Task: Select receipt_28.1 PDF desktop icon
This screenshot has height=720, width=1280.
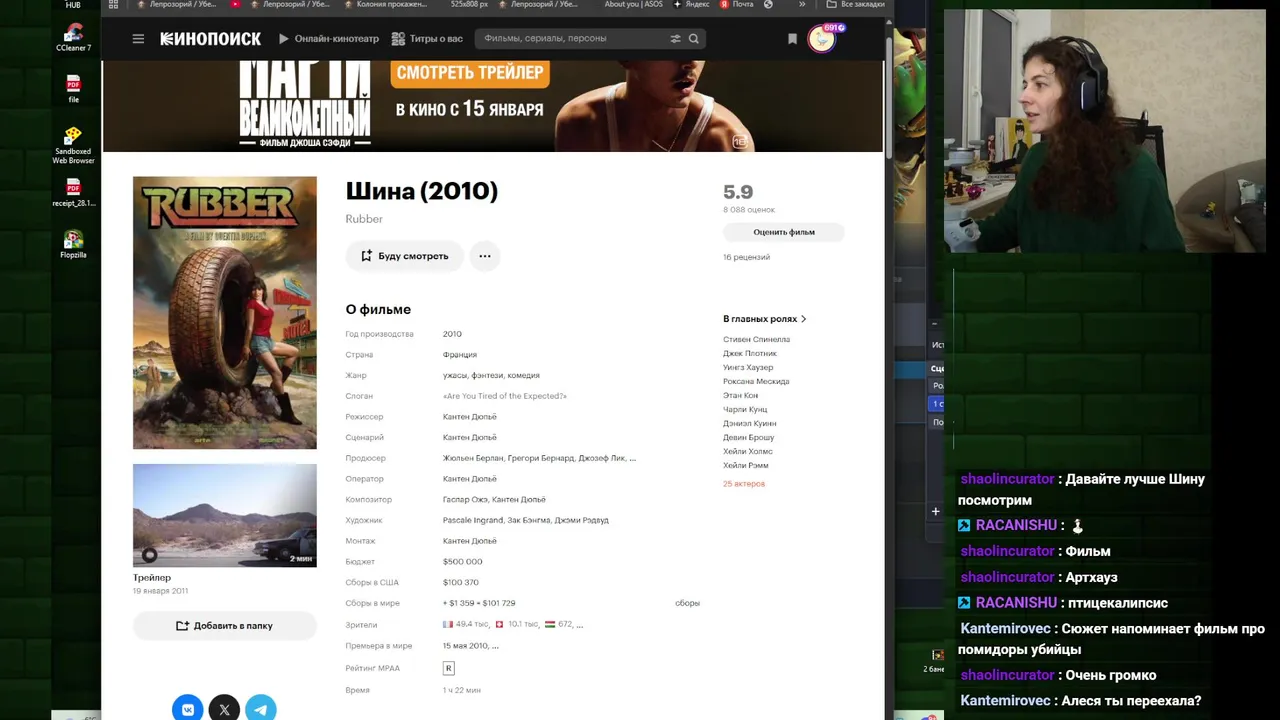Action: [x=73, y=193]
